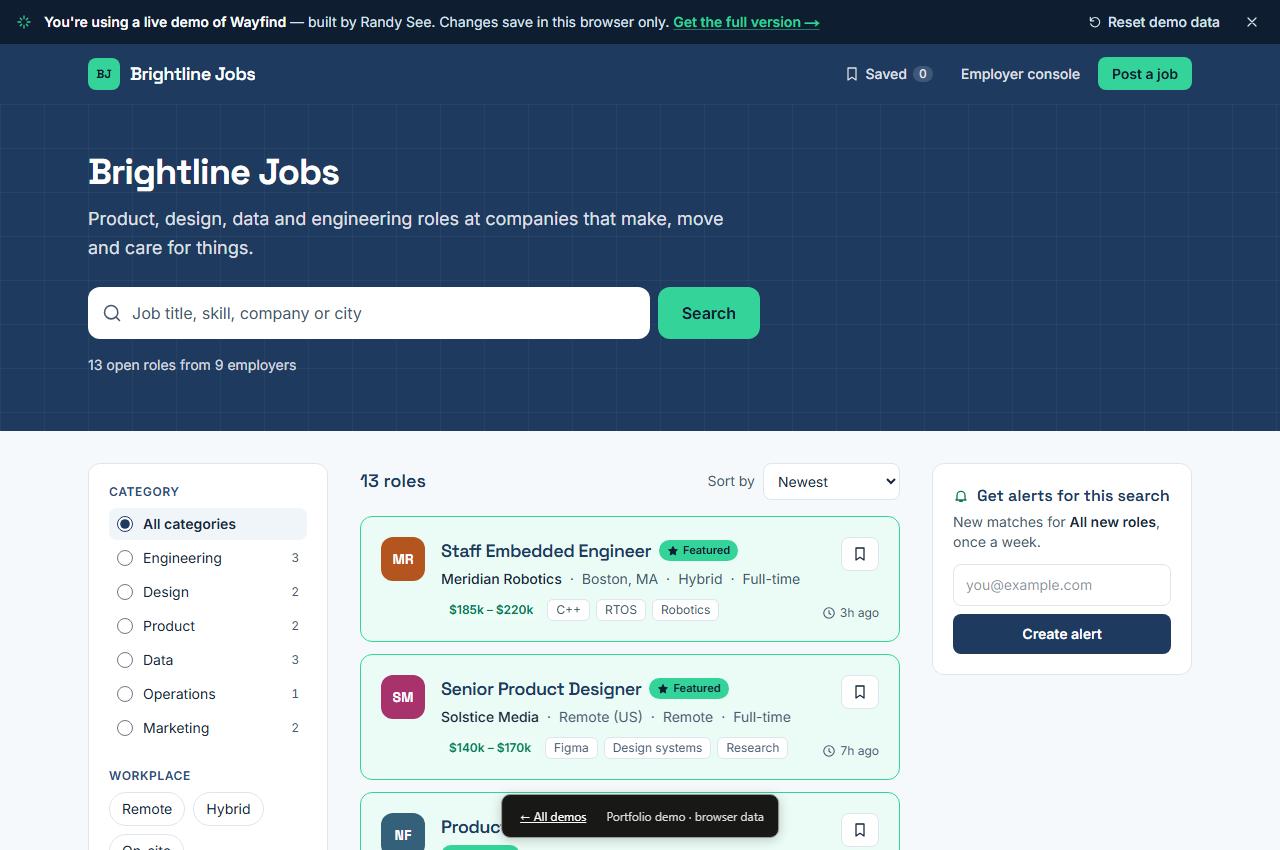Click the 13 roles heading
Screen dimensions: 1280x850
click(x=393, y=481)
